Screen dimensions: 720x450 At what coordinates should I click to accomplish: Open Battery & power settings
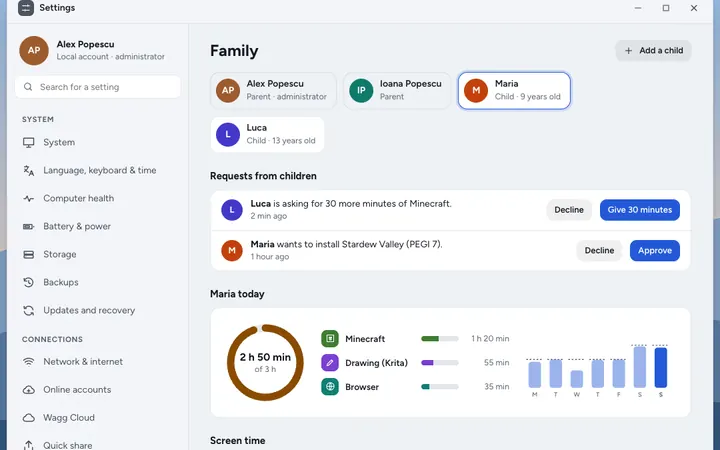tap(97, 226)
